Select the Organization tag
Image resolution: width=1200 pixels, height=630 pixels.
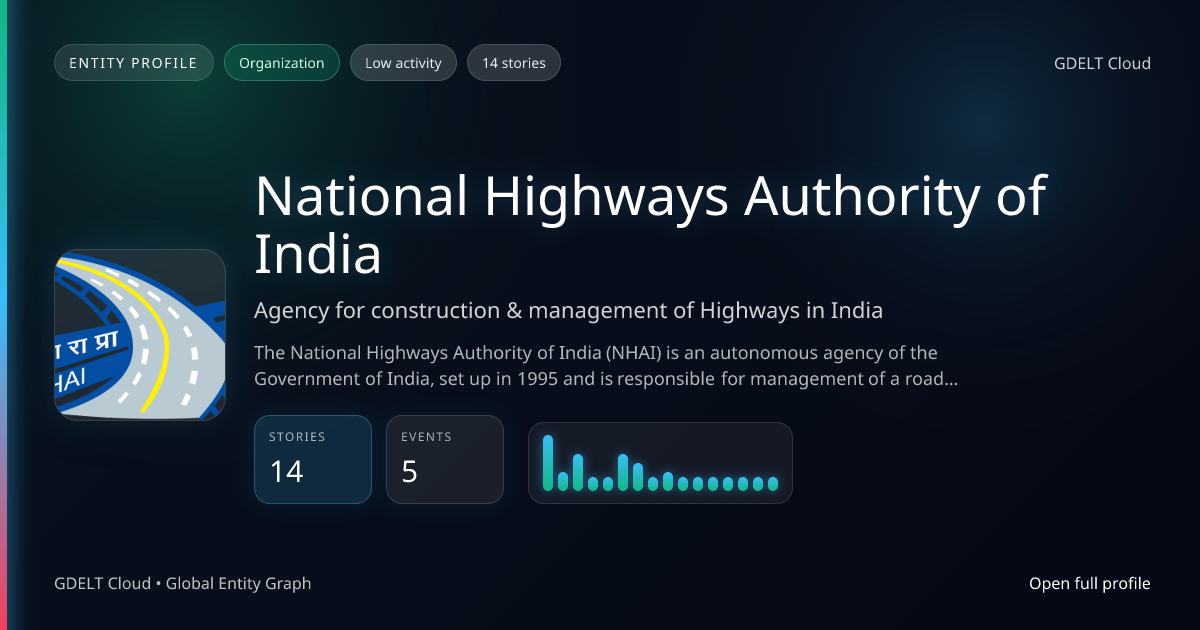tap(282, 63)
